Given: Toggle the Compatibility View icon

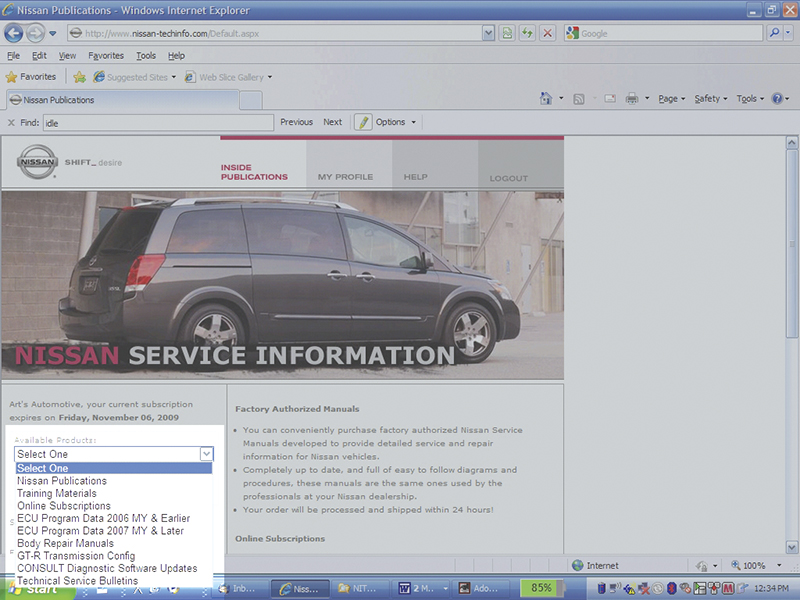Looking at the screenshot, I should click(507, 34).
